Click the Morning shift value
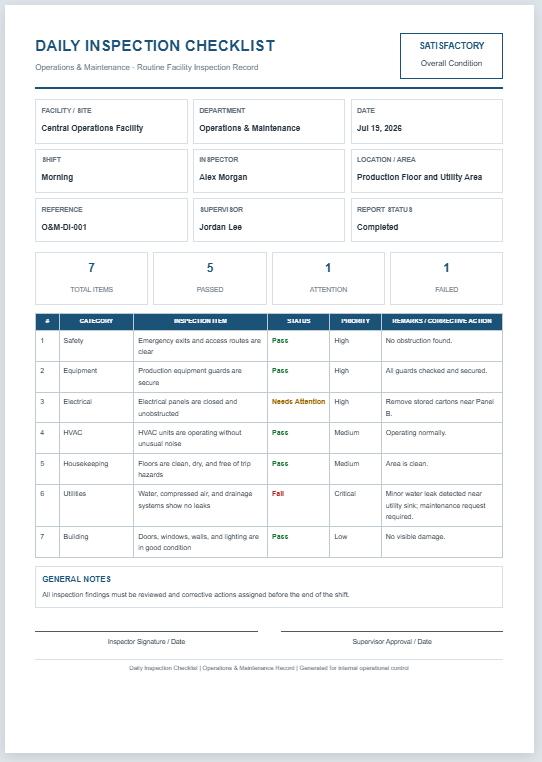This screenshot has height=762, width=542. tap(57, 177)
